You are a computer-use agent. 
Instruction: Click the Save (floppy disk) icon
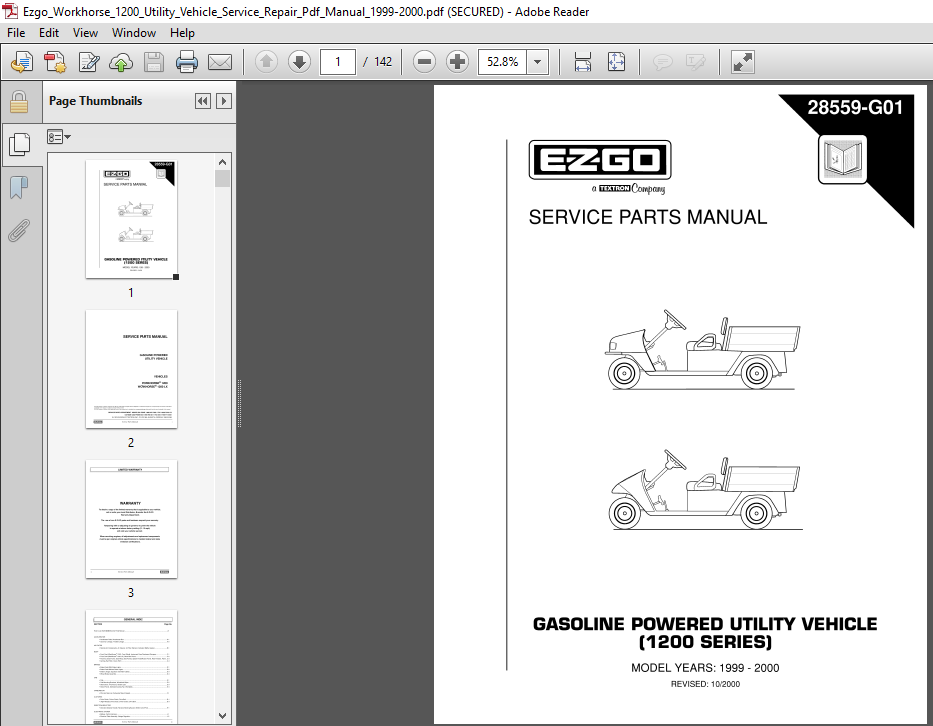[x=154, y=62]
